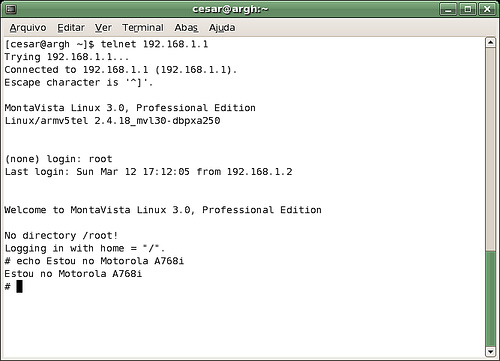Click the Welcome to MontaVista Linux line
The height and width of the screenshot is (361, 500).
pos(163,210)
